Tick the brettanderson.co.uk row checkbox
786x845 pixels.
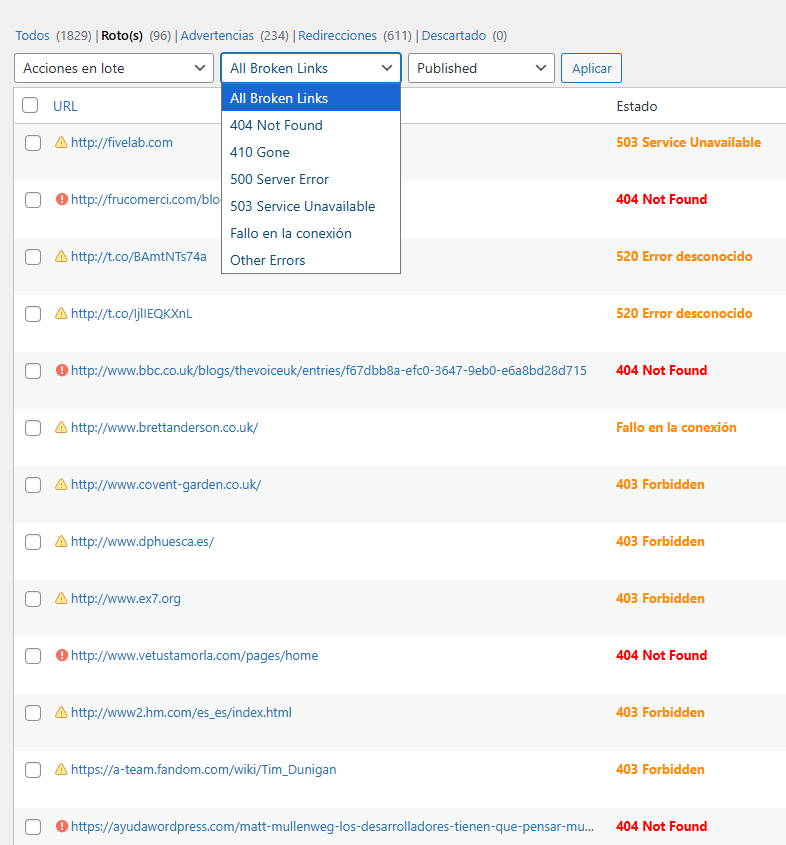pos(33,428)
